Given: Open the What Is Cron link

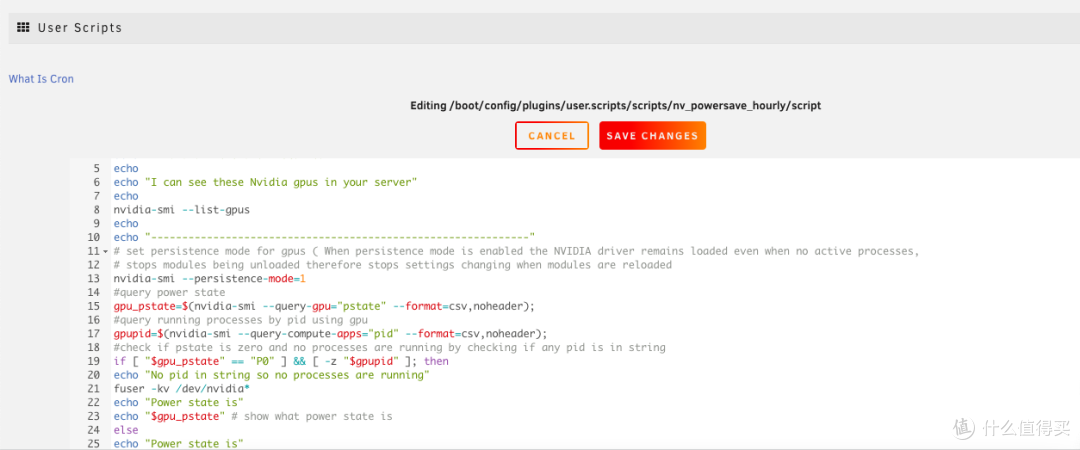Looking at the screenshot, I should point(41,79).
